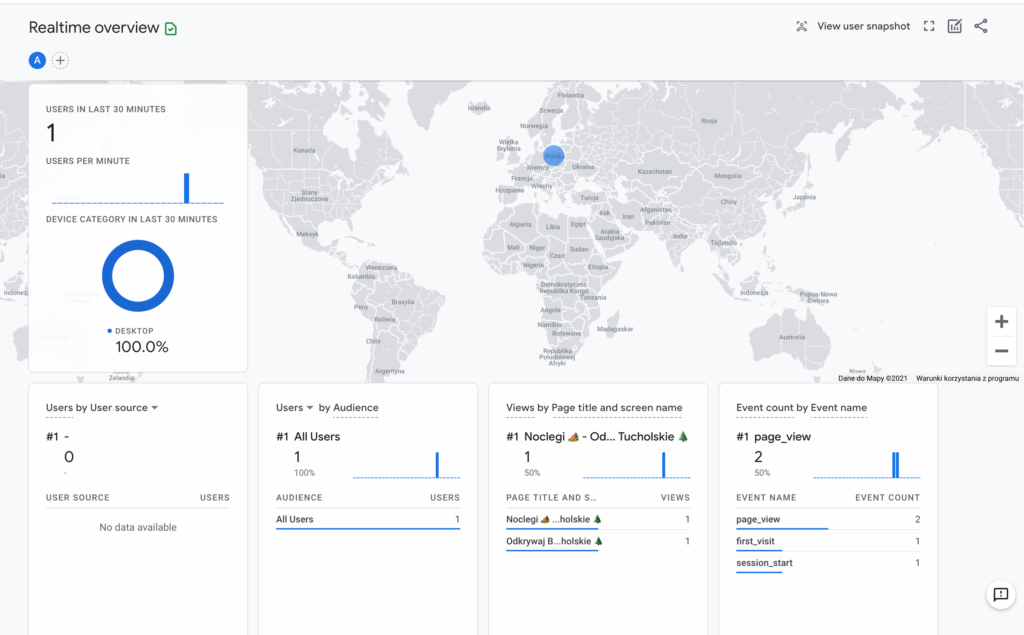Add a comparison with the plus chip
The width and height of the screenshot is (1024, 635).
point(60,60)
